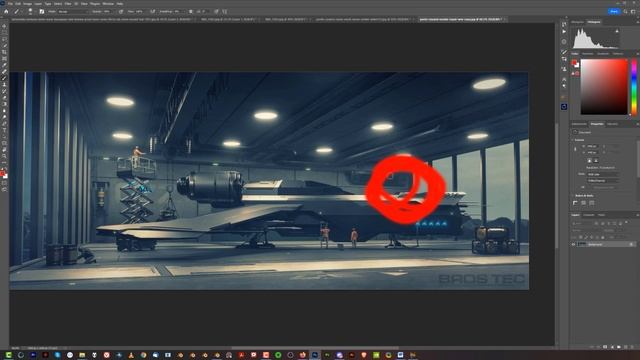Select the Eyedropper tool
This screenshot has height=360, width=640.
tap(4, 65)
